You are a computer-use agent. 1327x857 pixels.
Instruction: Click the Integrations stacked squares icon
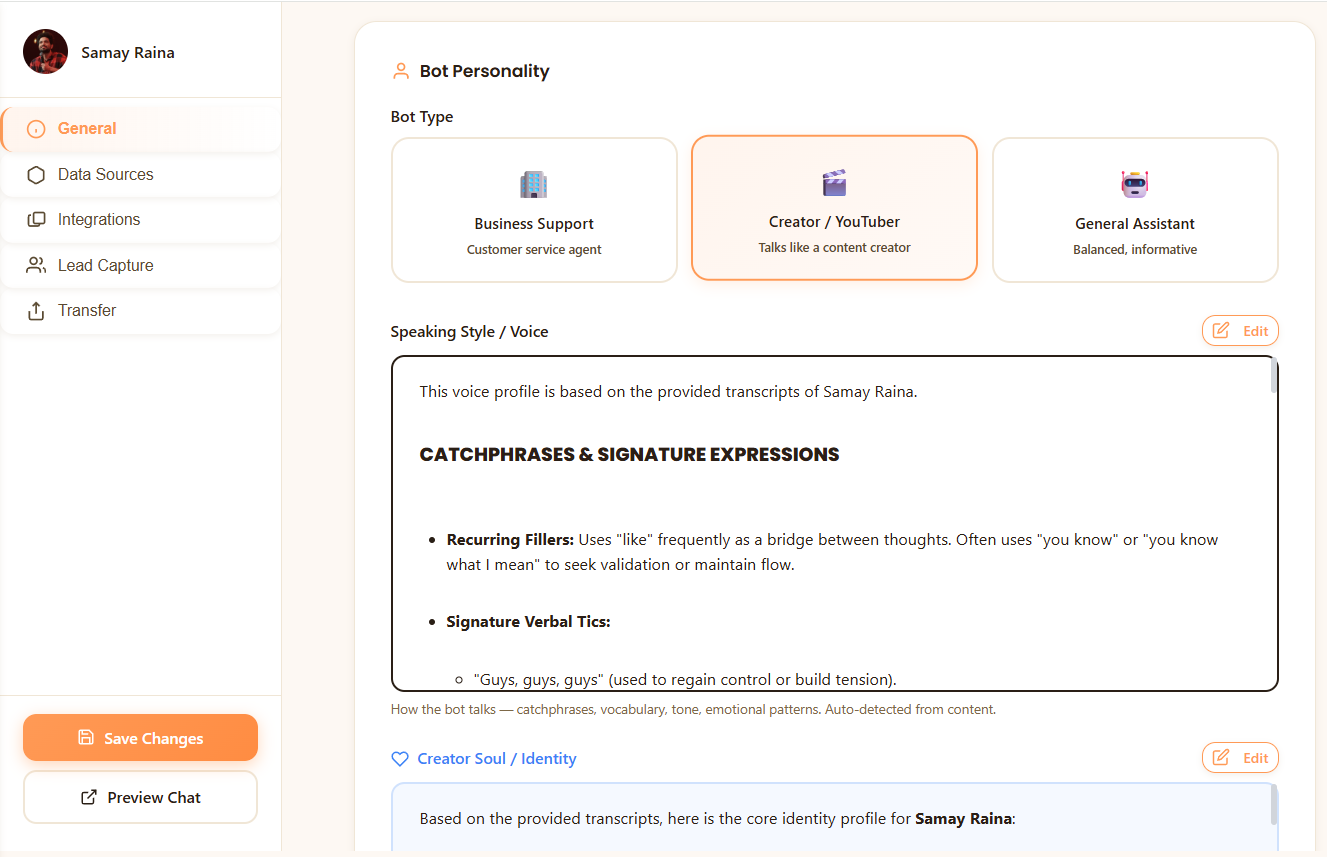(x=36, y=220)
